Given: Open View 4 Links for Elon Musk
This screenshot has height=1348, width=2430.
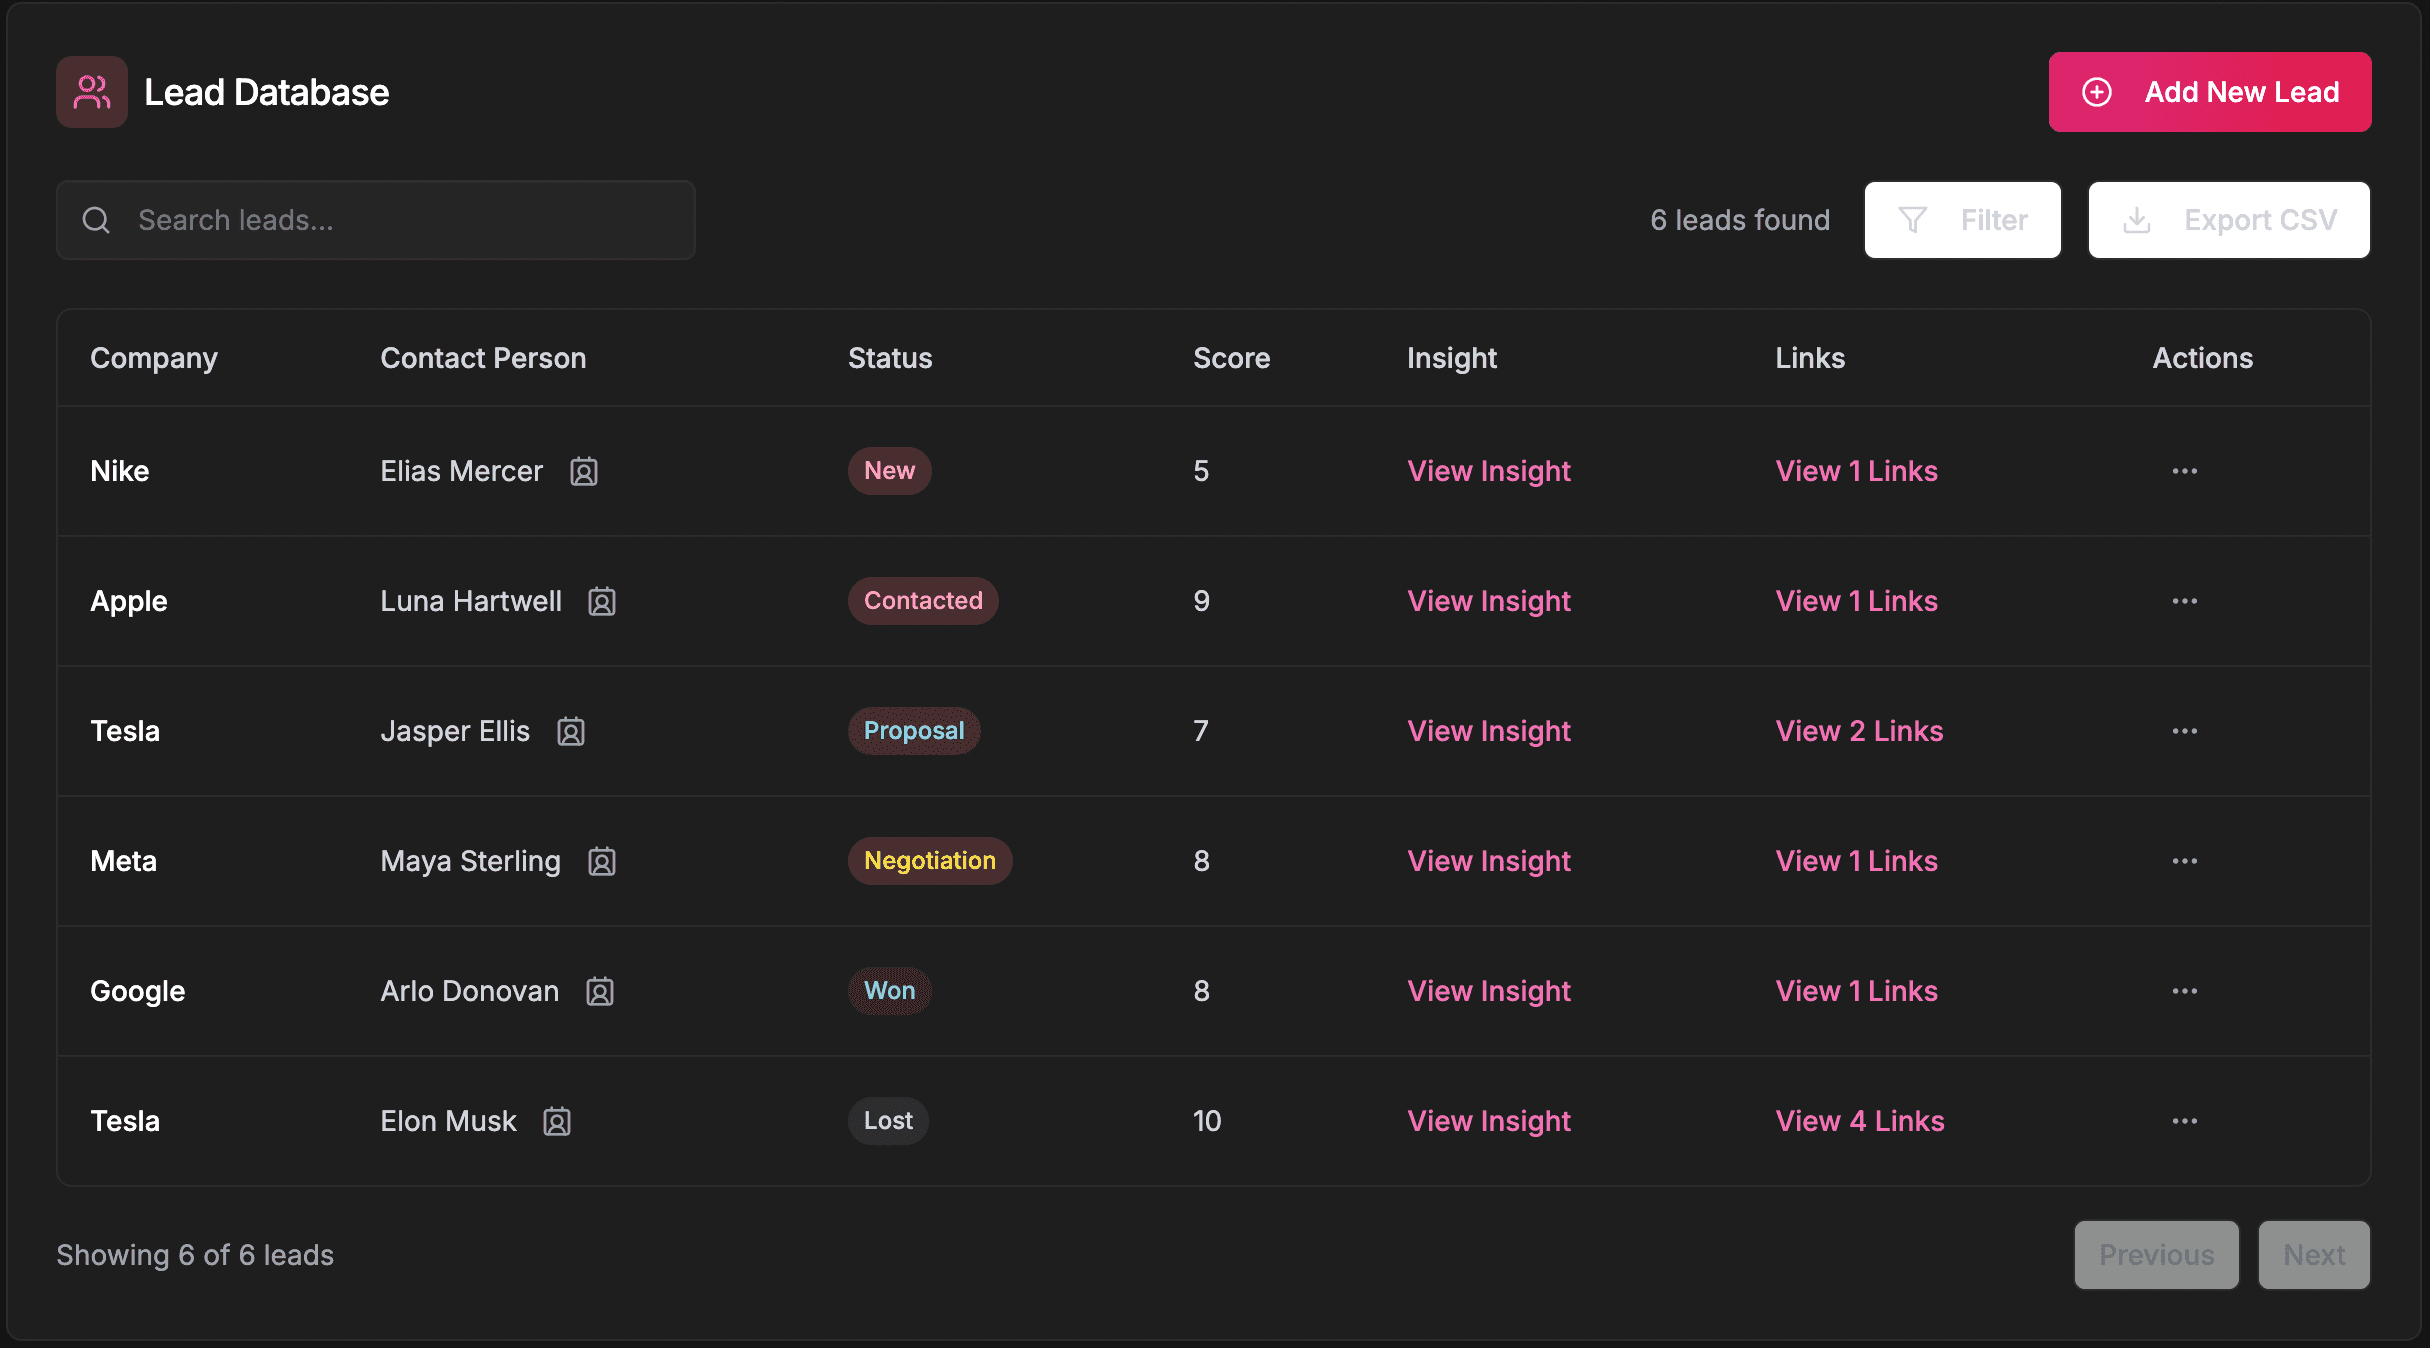Looking at the screenshot, I should [x=1860, y=1121].
